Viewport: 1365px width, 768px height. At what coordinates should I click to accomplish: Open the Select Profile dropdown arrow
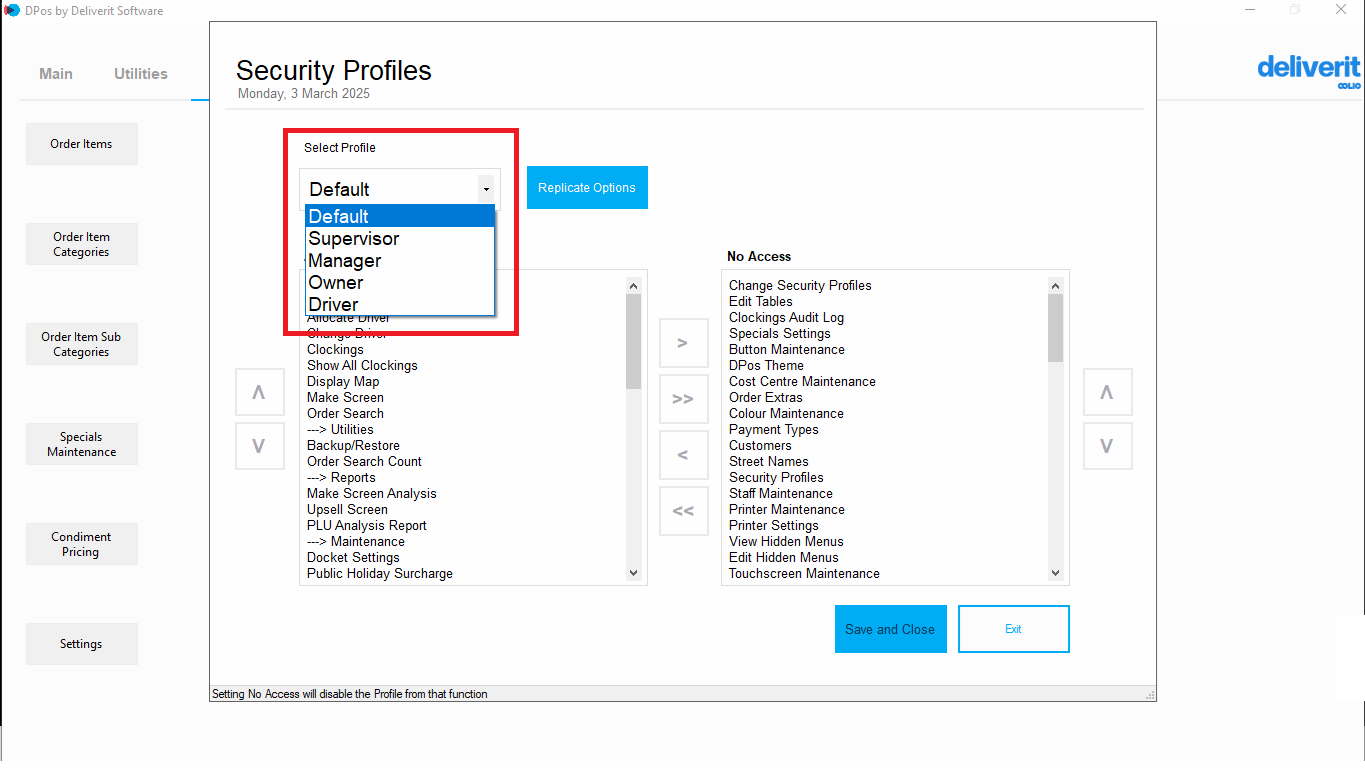486,189
